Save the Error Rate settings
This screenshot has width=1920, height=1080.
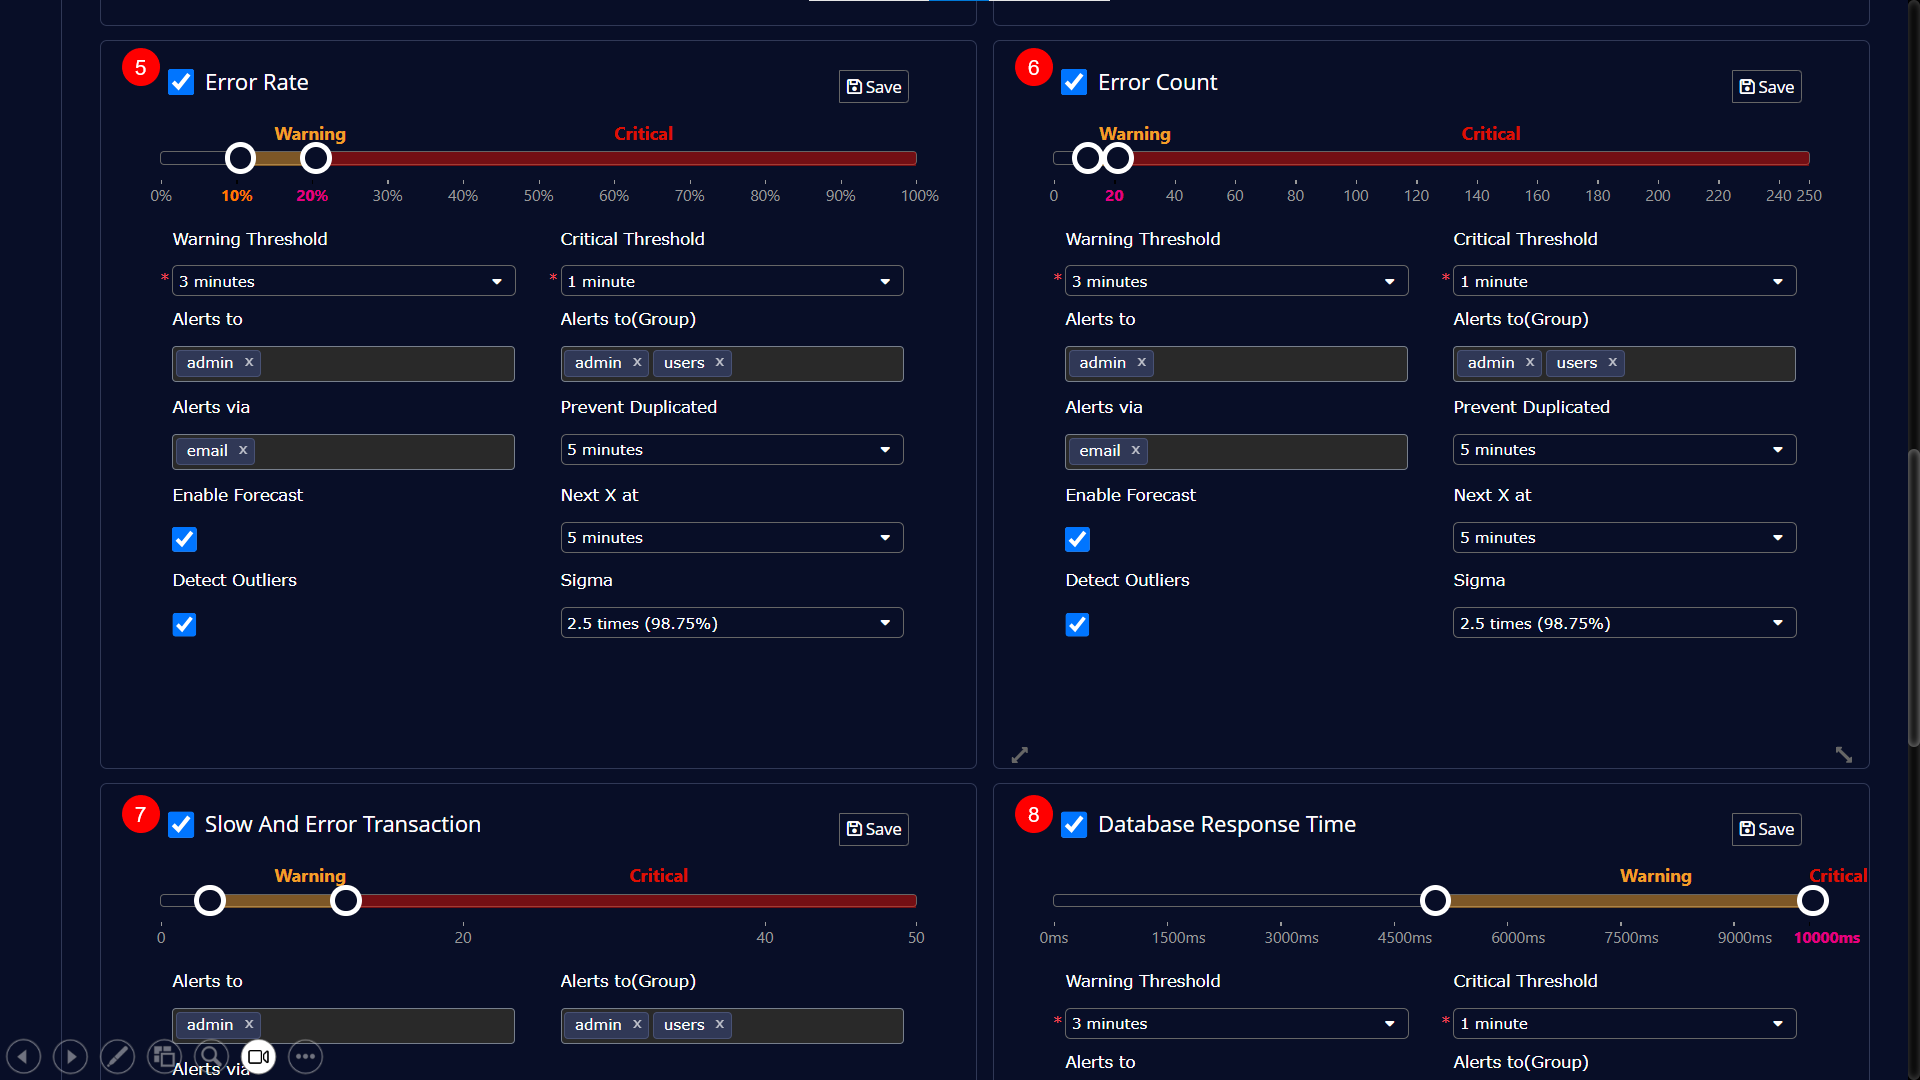pyautogui.click(x=874, y=87)
